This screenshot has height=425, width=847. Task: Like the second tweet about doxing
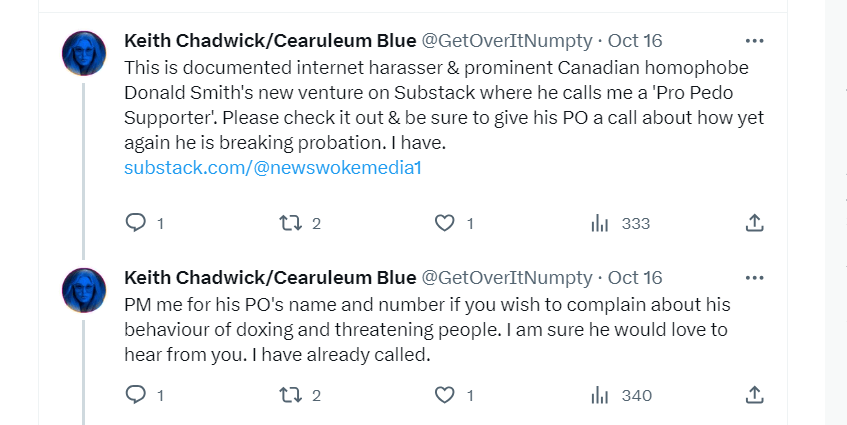click(445, 395)
